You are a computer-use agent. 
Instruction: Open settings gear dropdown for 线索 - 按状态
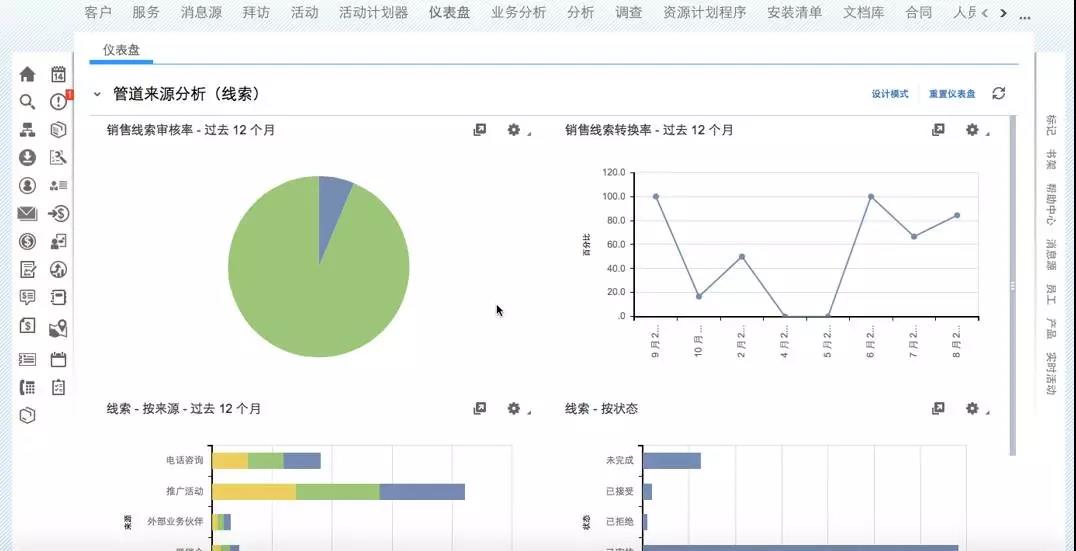pos(973,409)
